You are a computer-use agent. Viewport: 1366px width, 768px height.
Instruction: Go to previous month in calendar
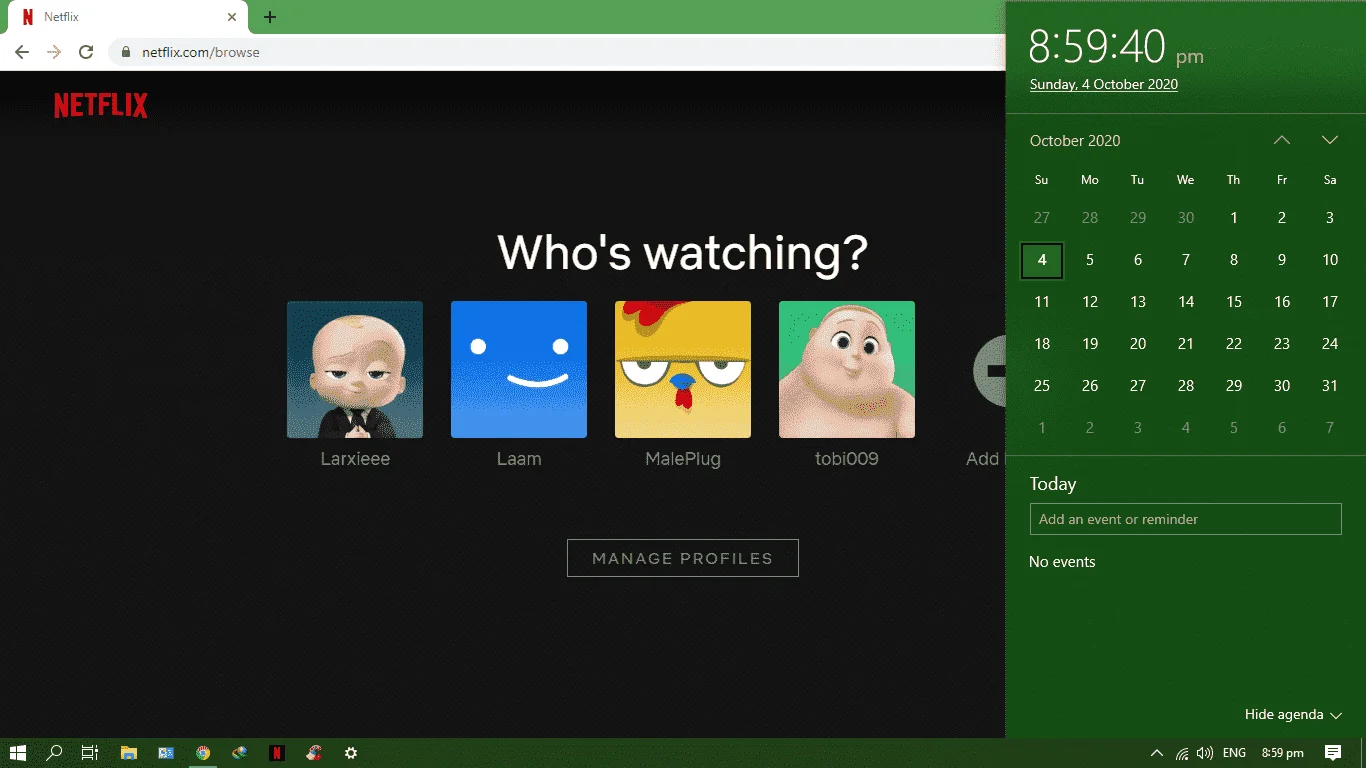click(x=1282, y=140)
